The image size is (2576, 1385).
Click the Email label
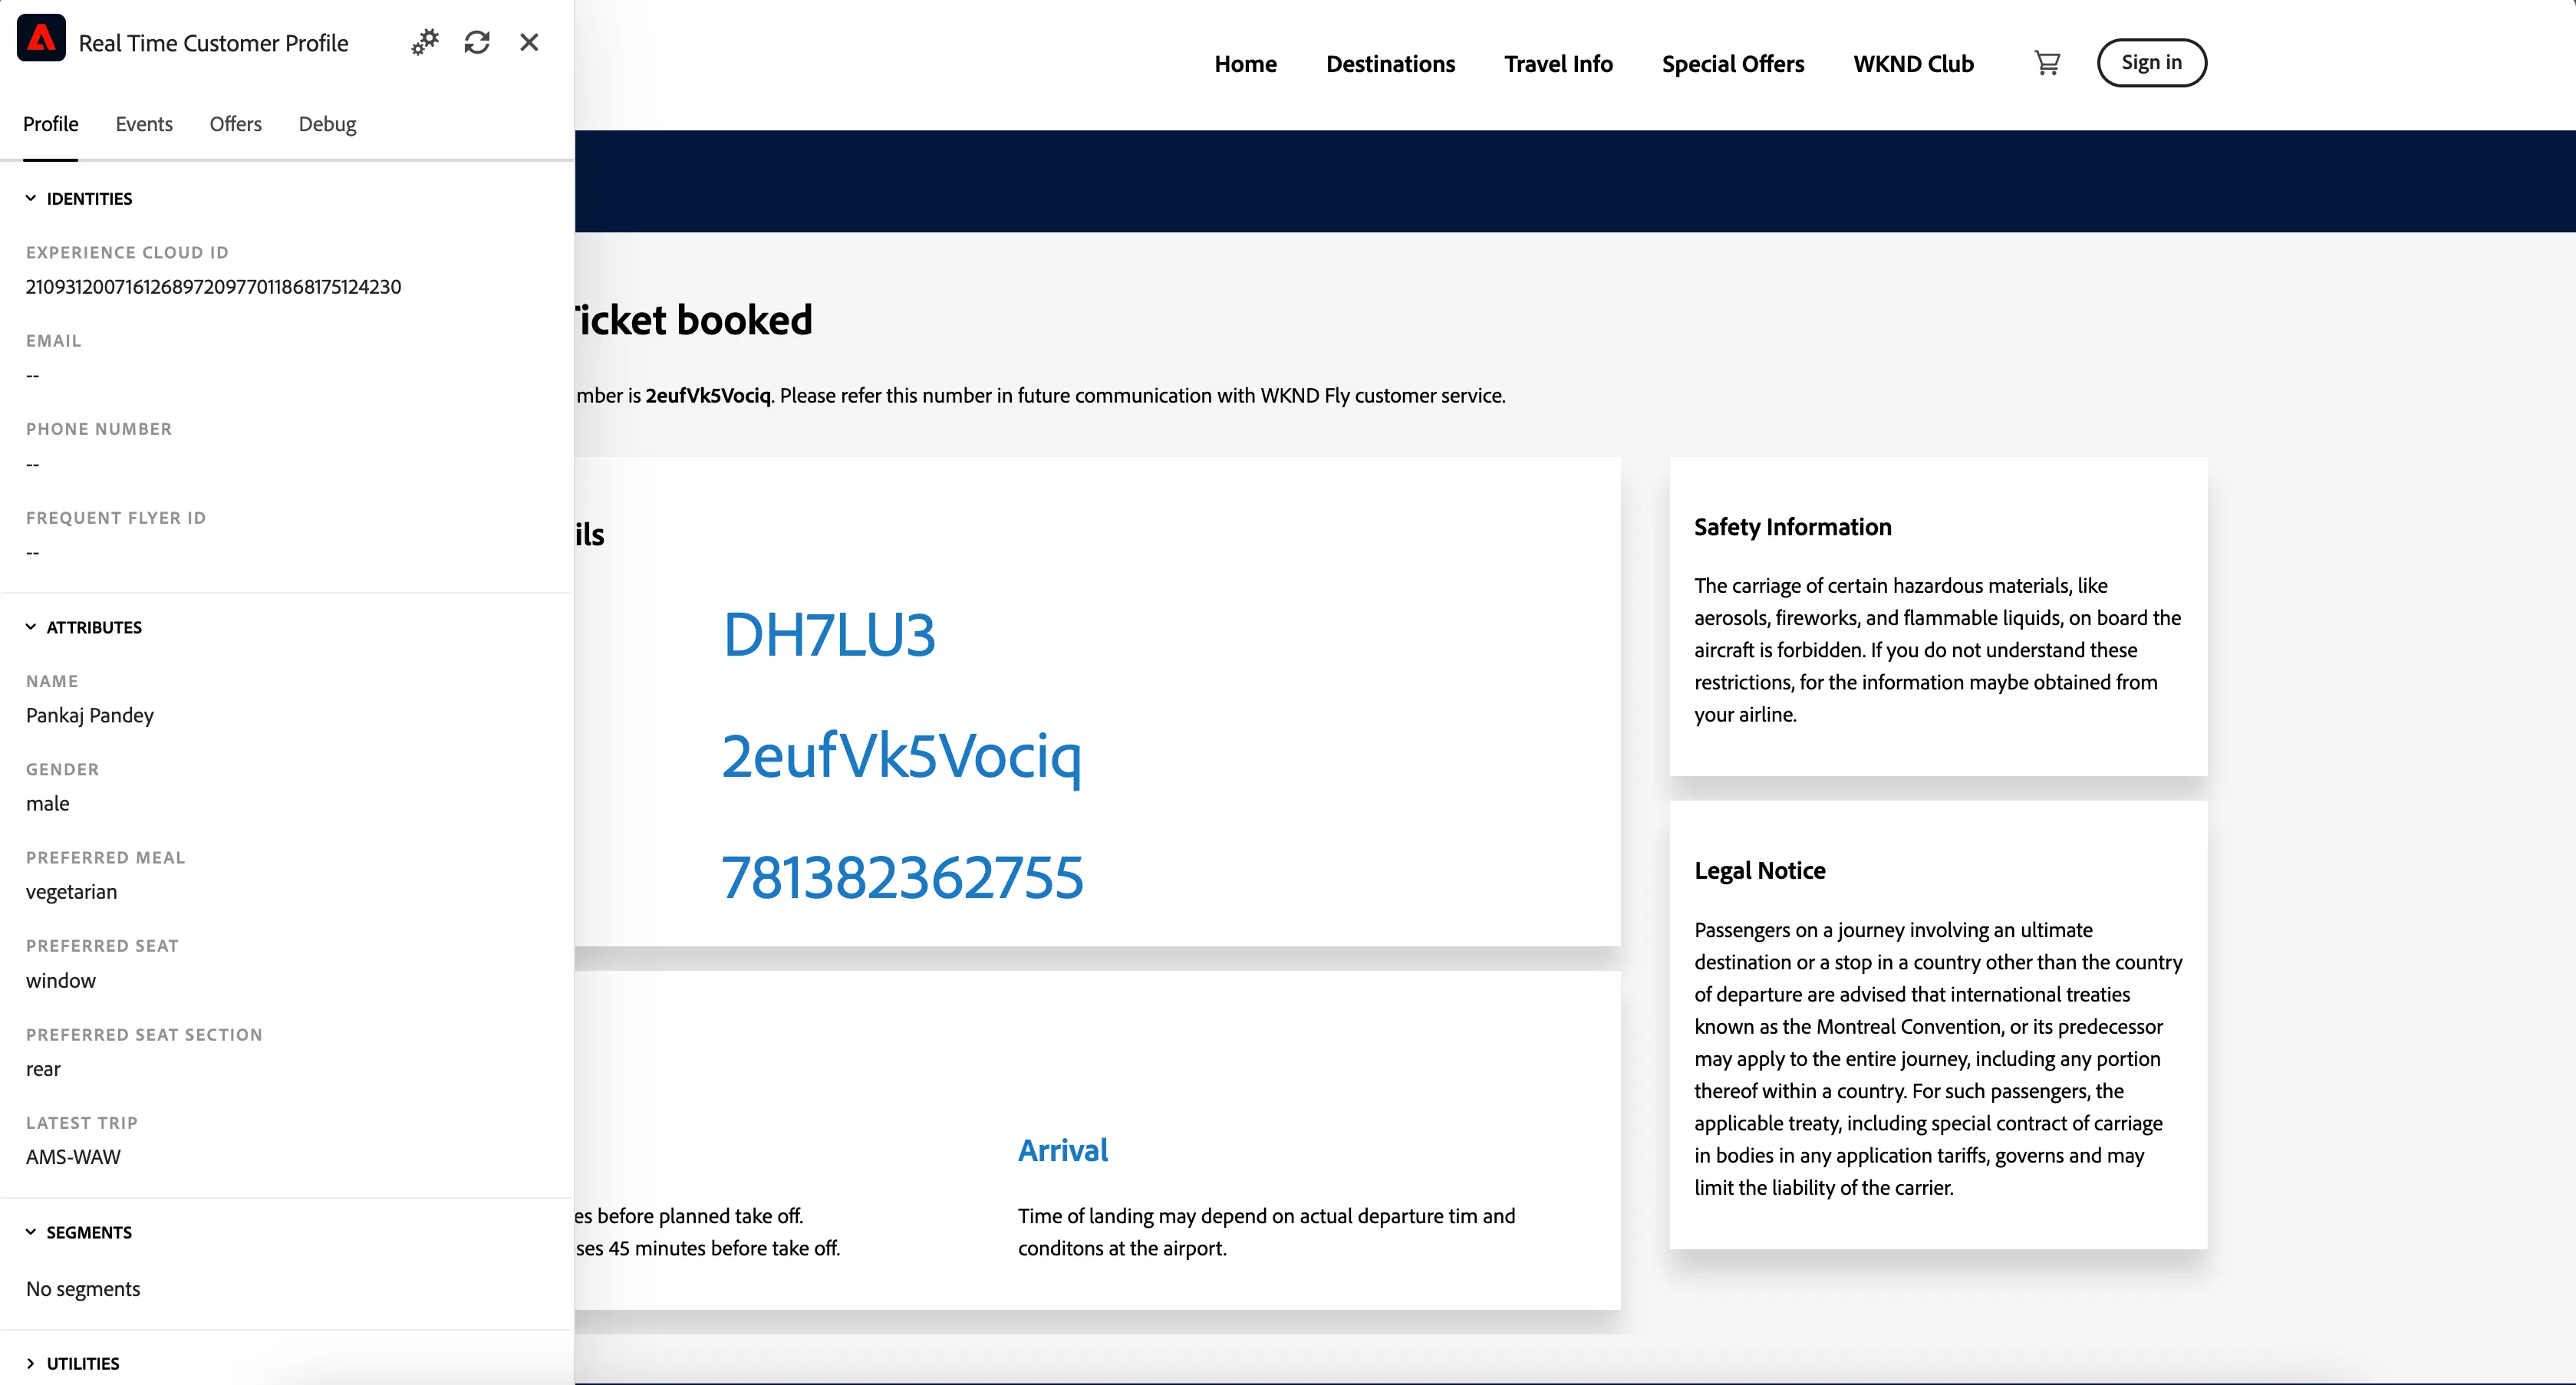[54, 341]
